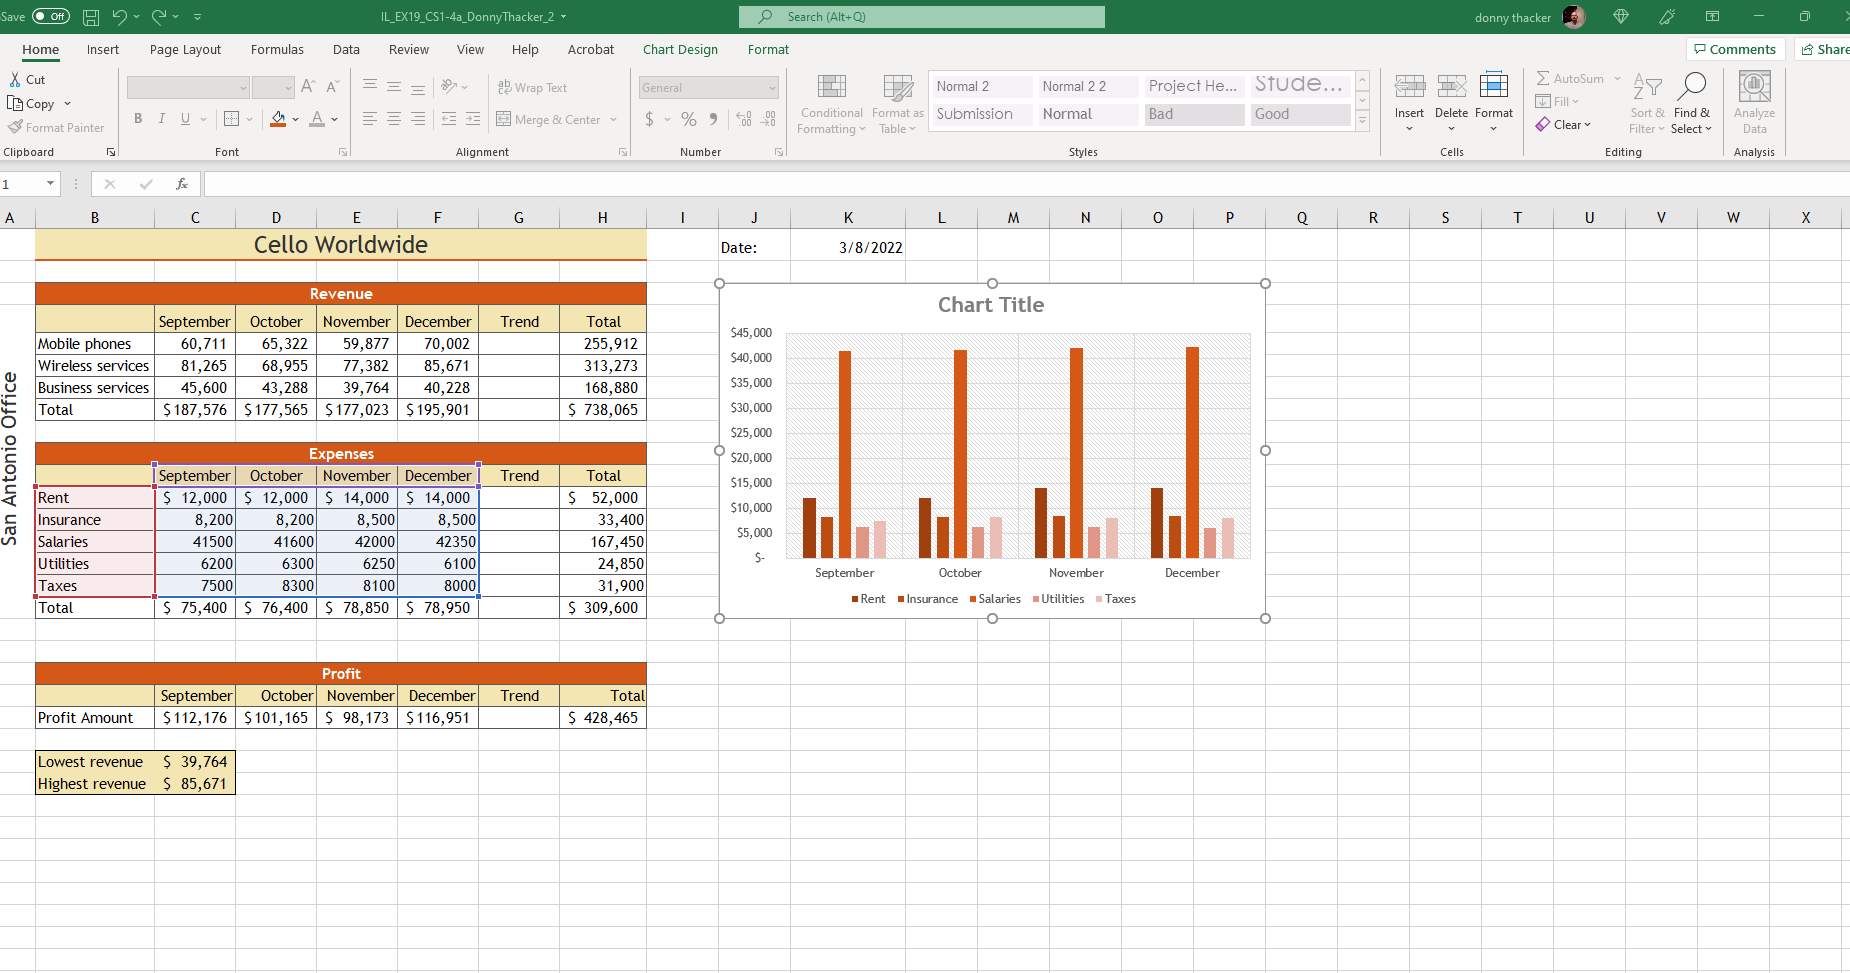The height and width of the screenshot is (973, 1850).
Task: Click the Increase Font Size icon
Action: click(x=308, y=87)
